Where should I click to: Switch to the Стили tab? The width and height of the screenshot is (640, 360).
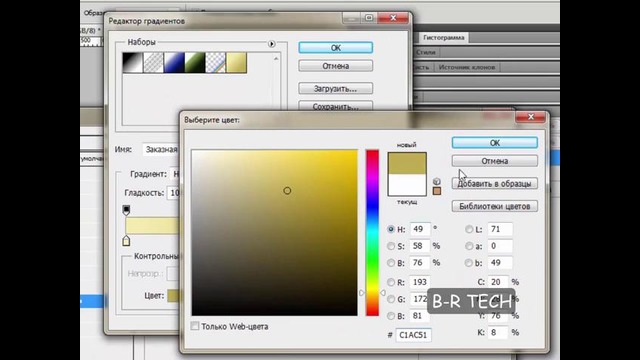click(x=426, y=52)
